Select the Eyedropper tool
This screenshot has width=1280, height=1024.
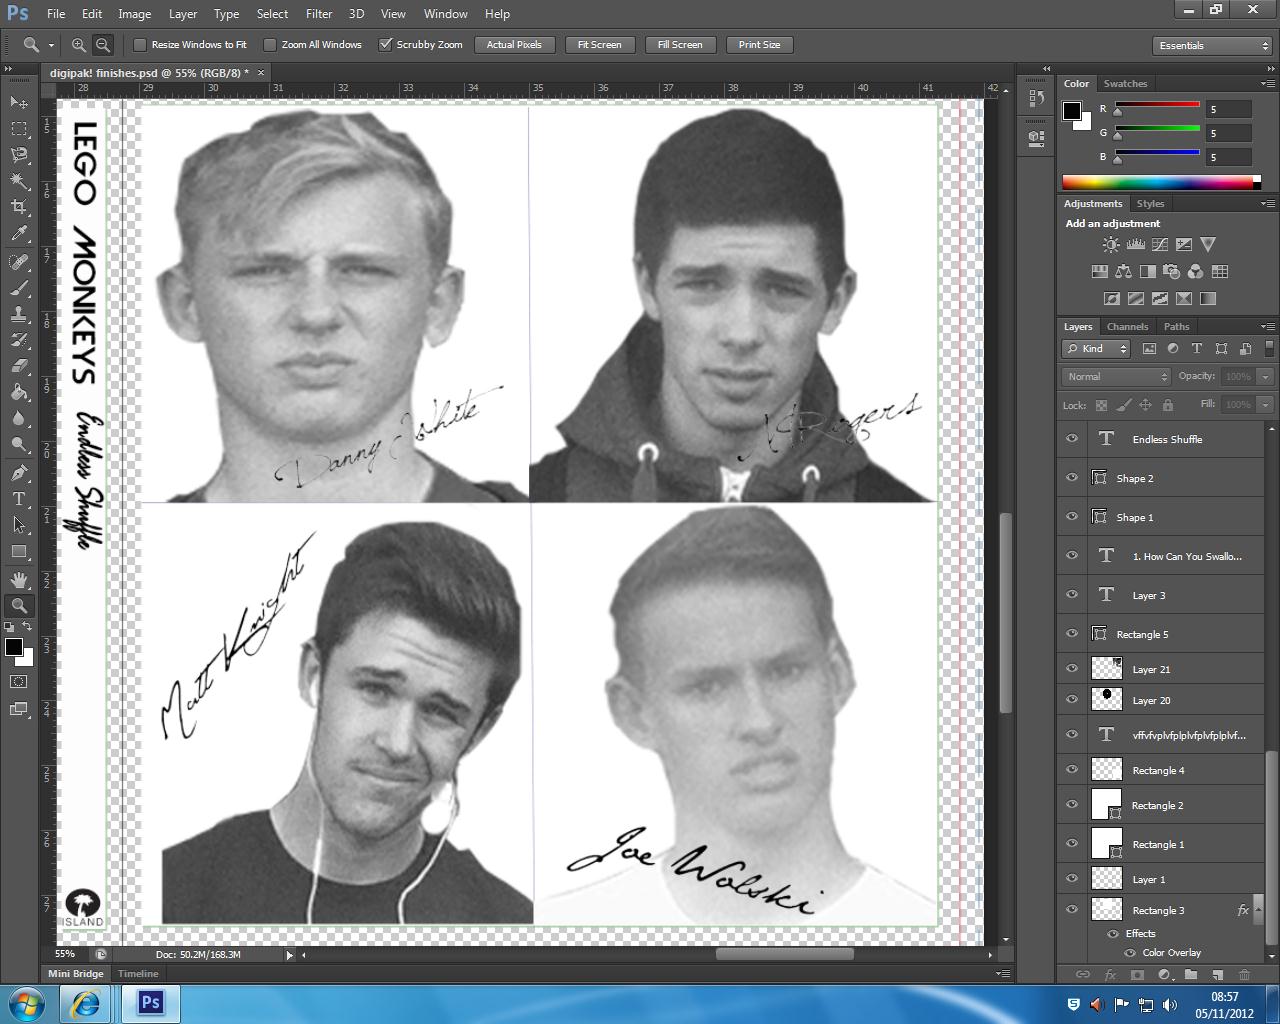pyautogui.click(x=19, y=234)
